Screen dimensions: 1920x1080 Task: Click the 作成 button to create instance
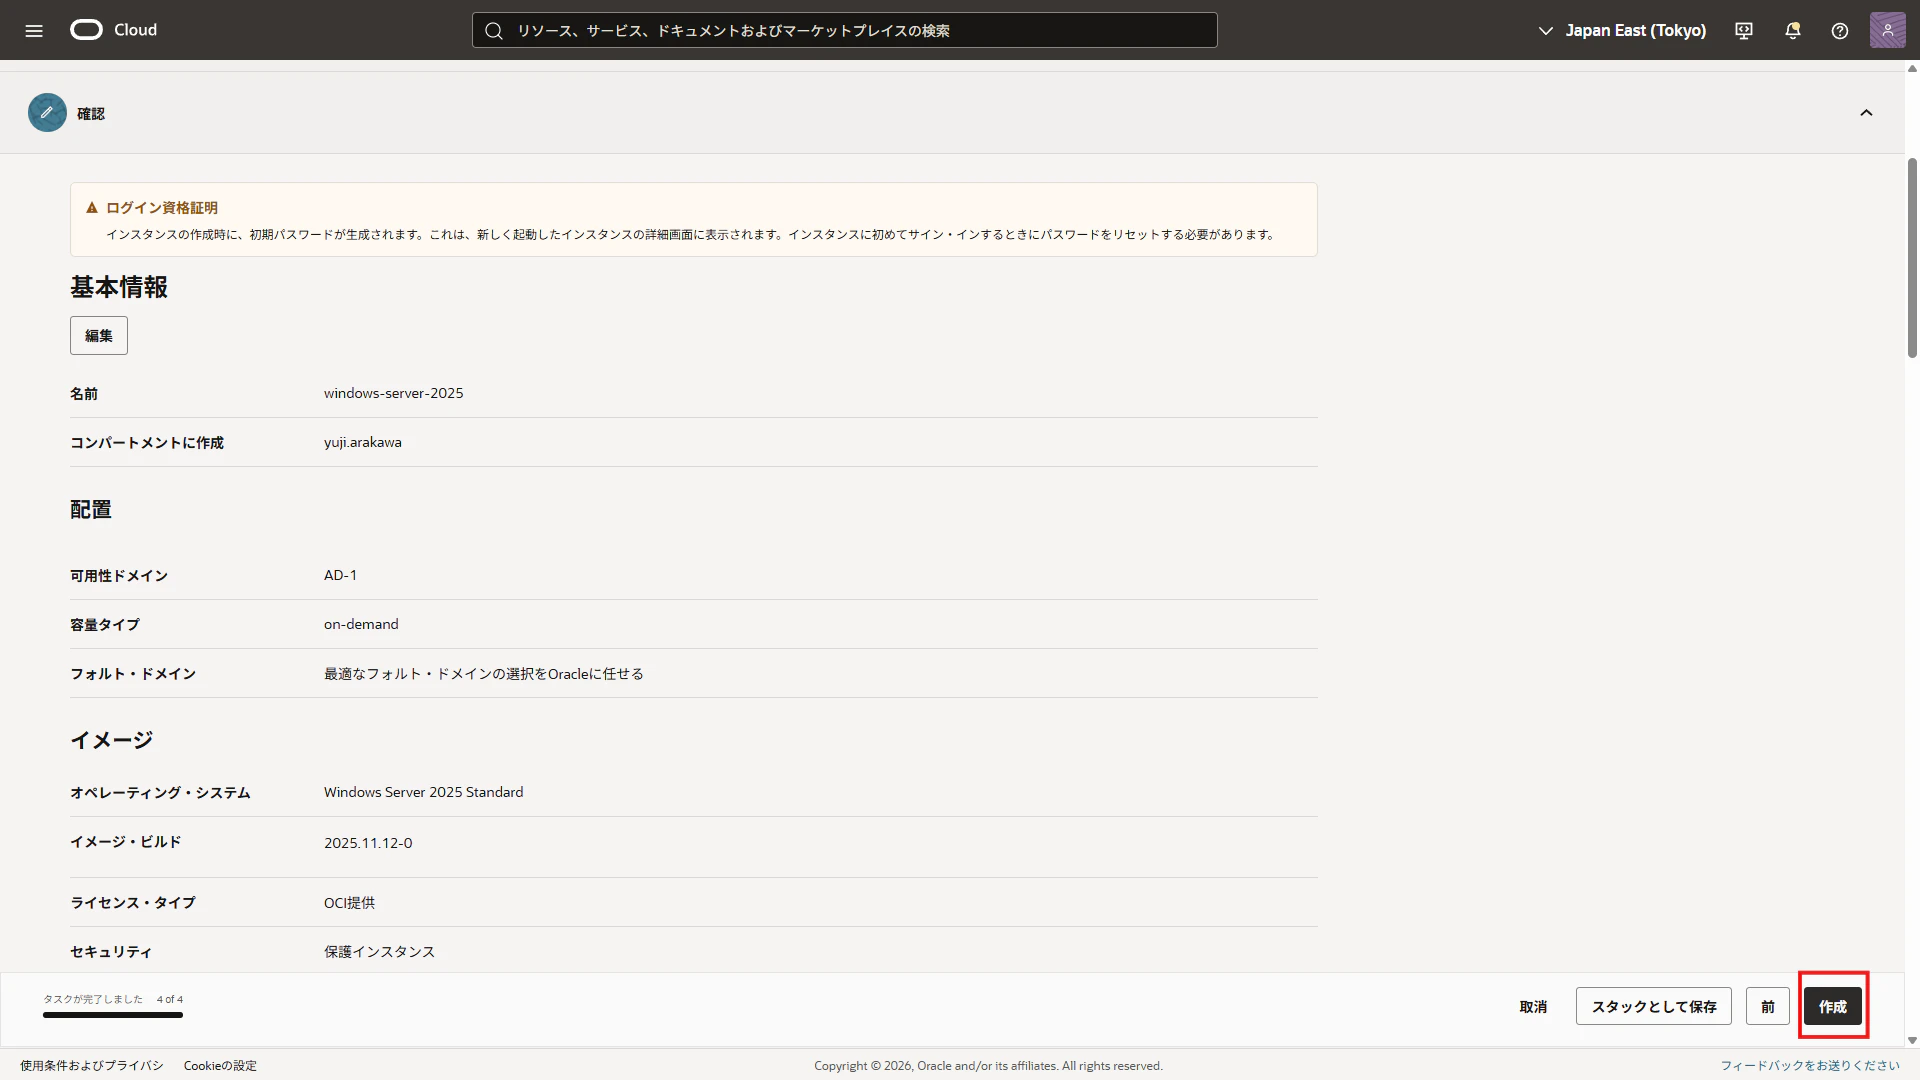click(x=1833, y=1007)
